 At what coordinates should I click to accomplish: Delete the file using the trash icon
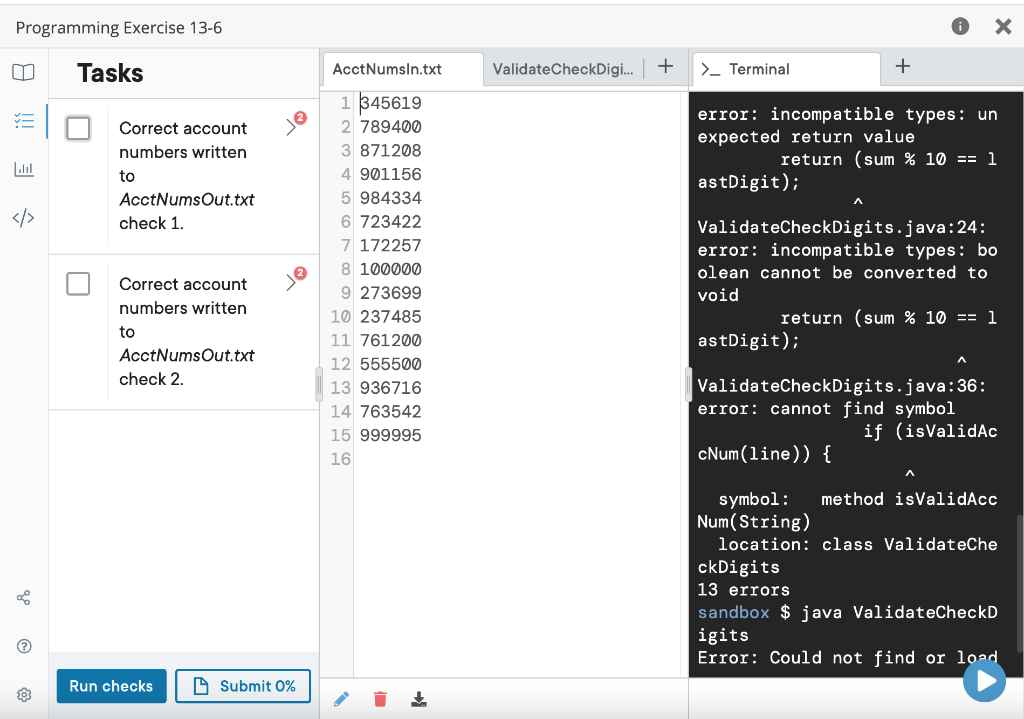pyautogui.click(x=380, y=698)
